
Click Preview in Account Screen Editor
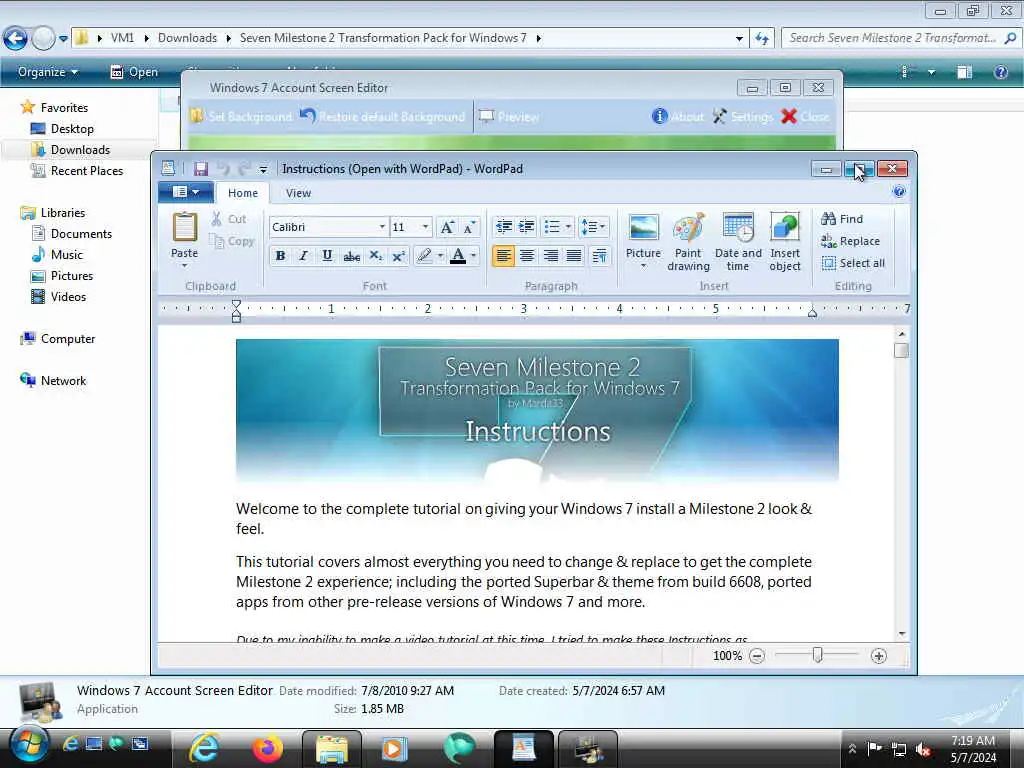pos(509,116)
